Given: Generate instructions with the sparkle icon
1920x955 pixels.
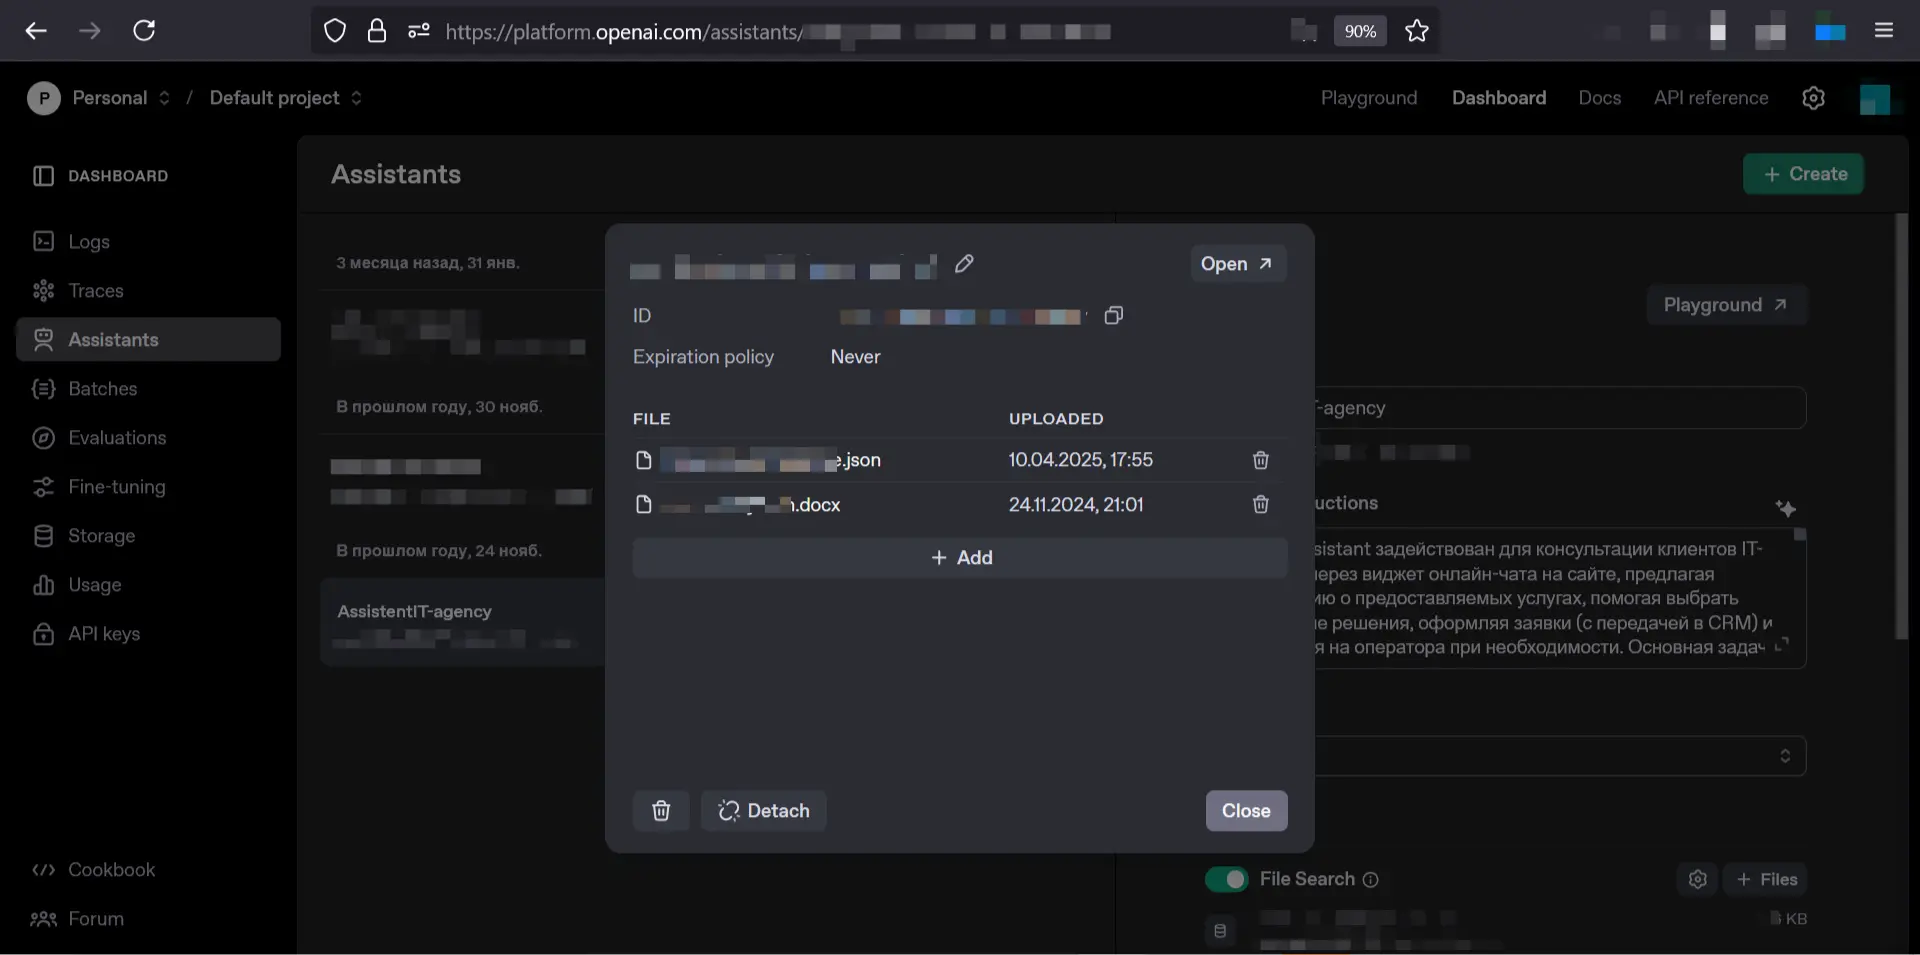Looking at the screenshot, I should (x=1786, y=508).
